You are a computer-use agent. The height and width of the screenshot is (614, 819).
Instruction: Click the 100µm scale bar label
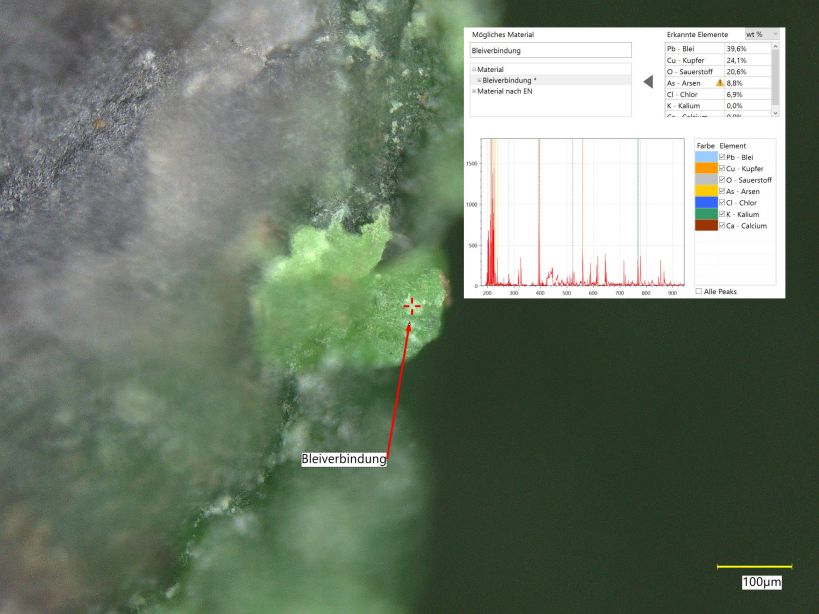point(762,582)
